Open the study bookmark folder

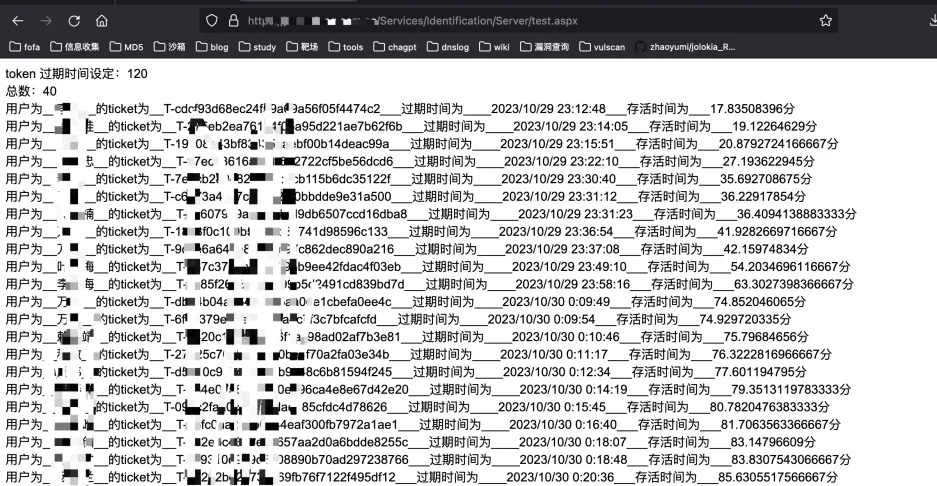(x=258, y=47)
